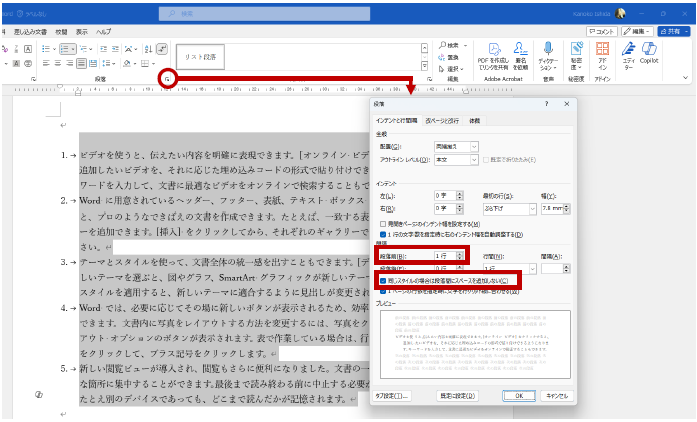The image size is (697, 422).
Task: Click the Dictate microphone icon
Action: (547, 50)
